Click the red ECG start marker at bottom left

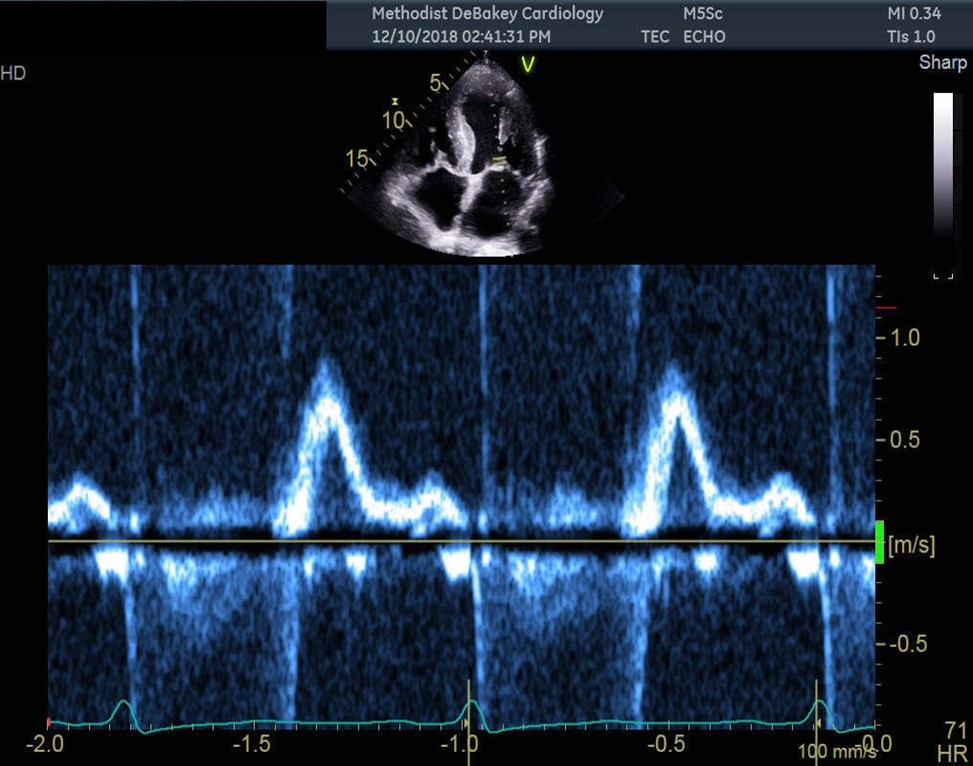(48, 721)
